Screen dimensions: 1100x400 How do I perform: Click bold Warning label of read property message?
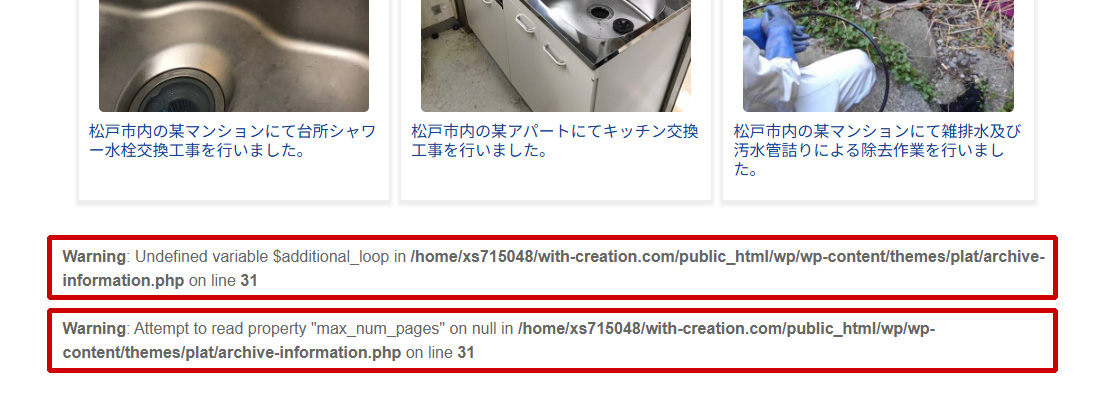pyautogui.click(x=94, y=328)
